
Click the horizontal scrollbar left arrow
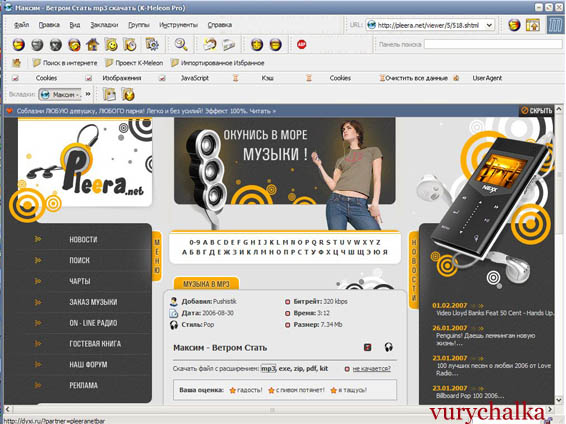(x=7, y=410)
